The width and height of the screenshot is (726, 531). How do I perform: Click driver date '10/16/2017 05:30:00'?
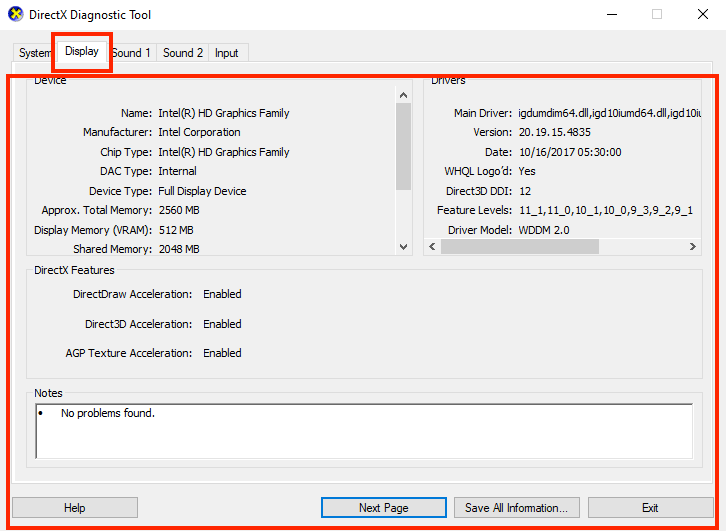coord(570,152)
